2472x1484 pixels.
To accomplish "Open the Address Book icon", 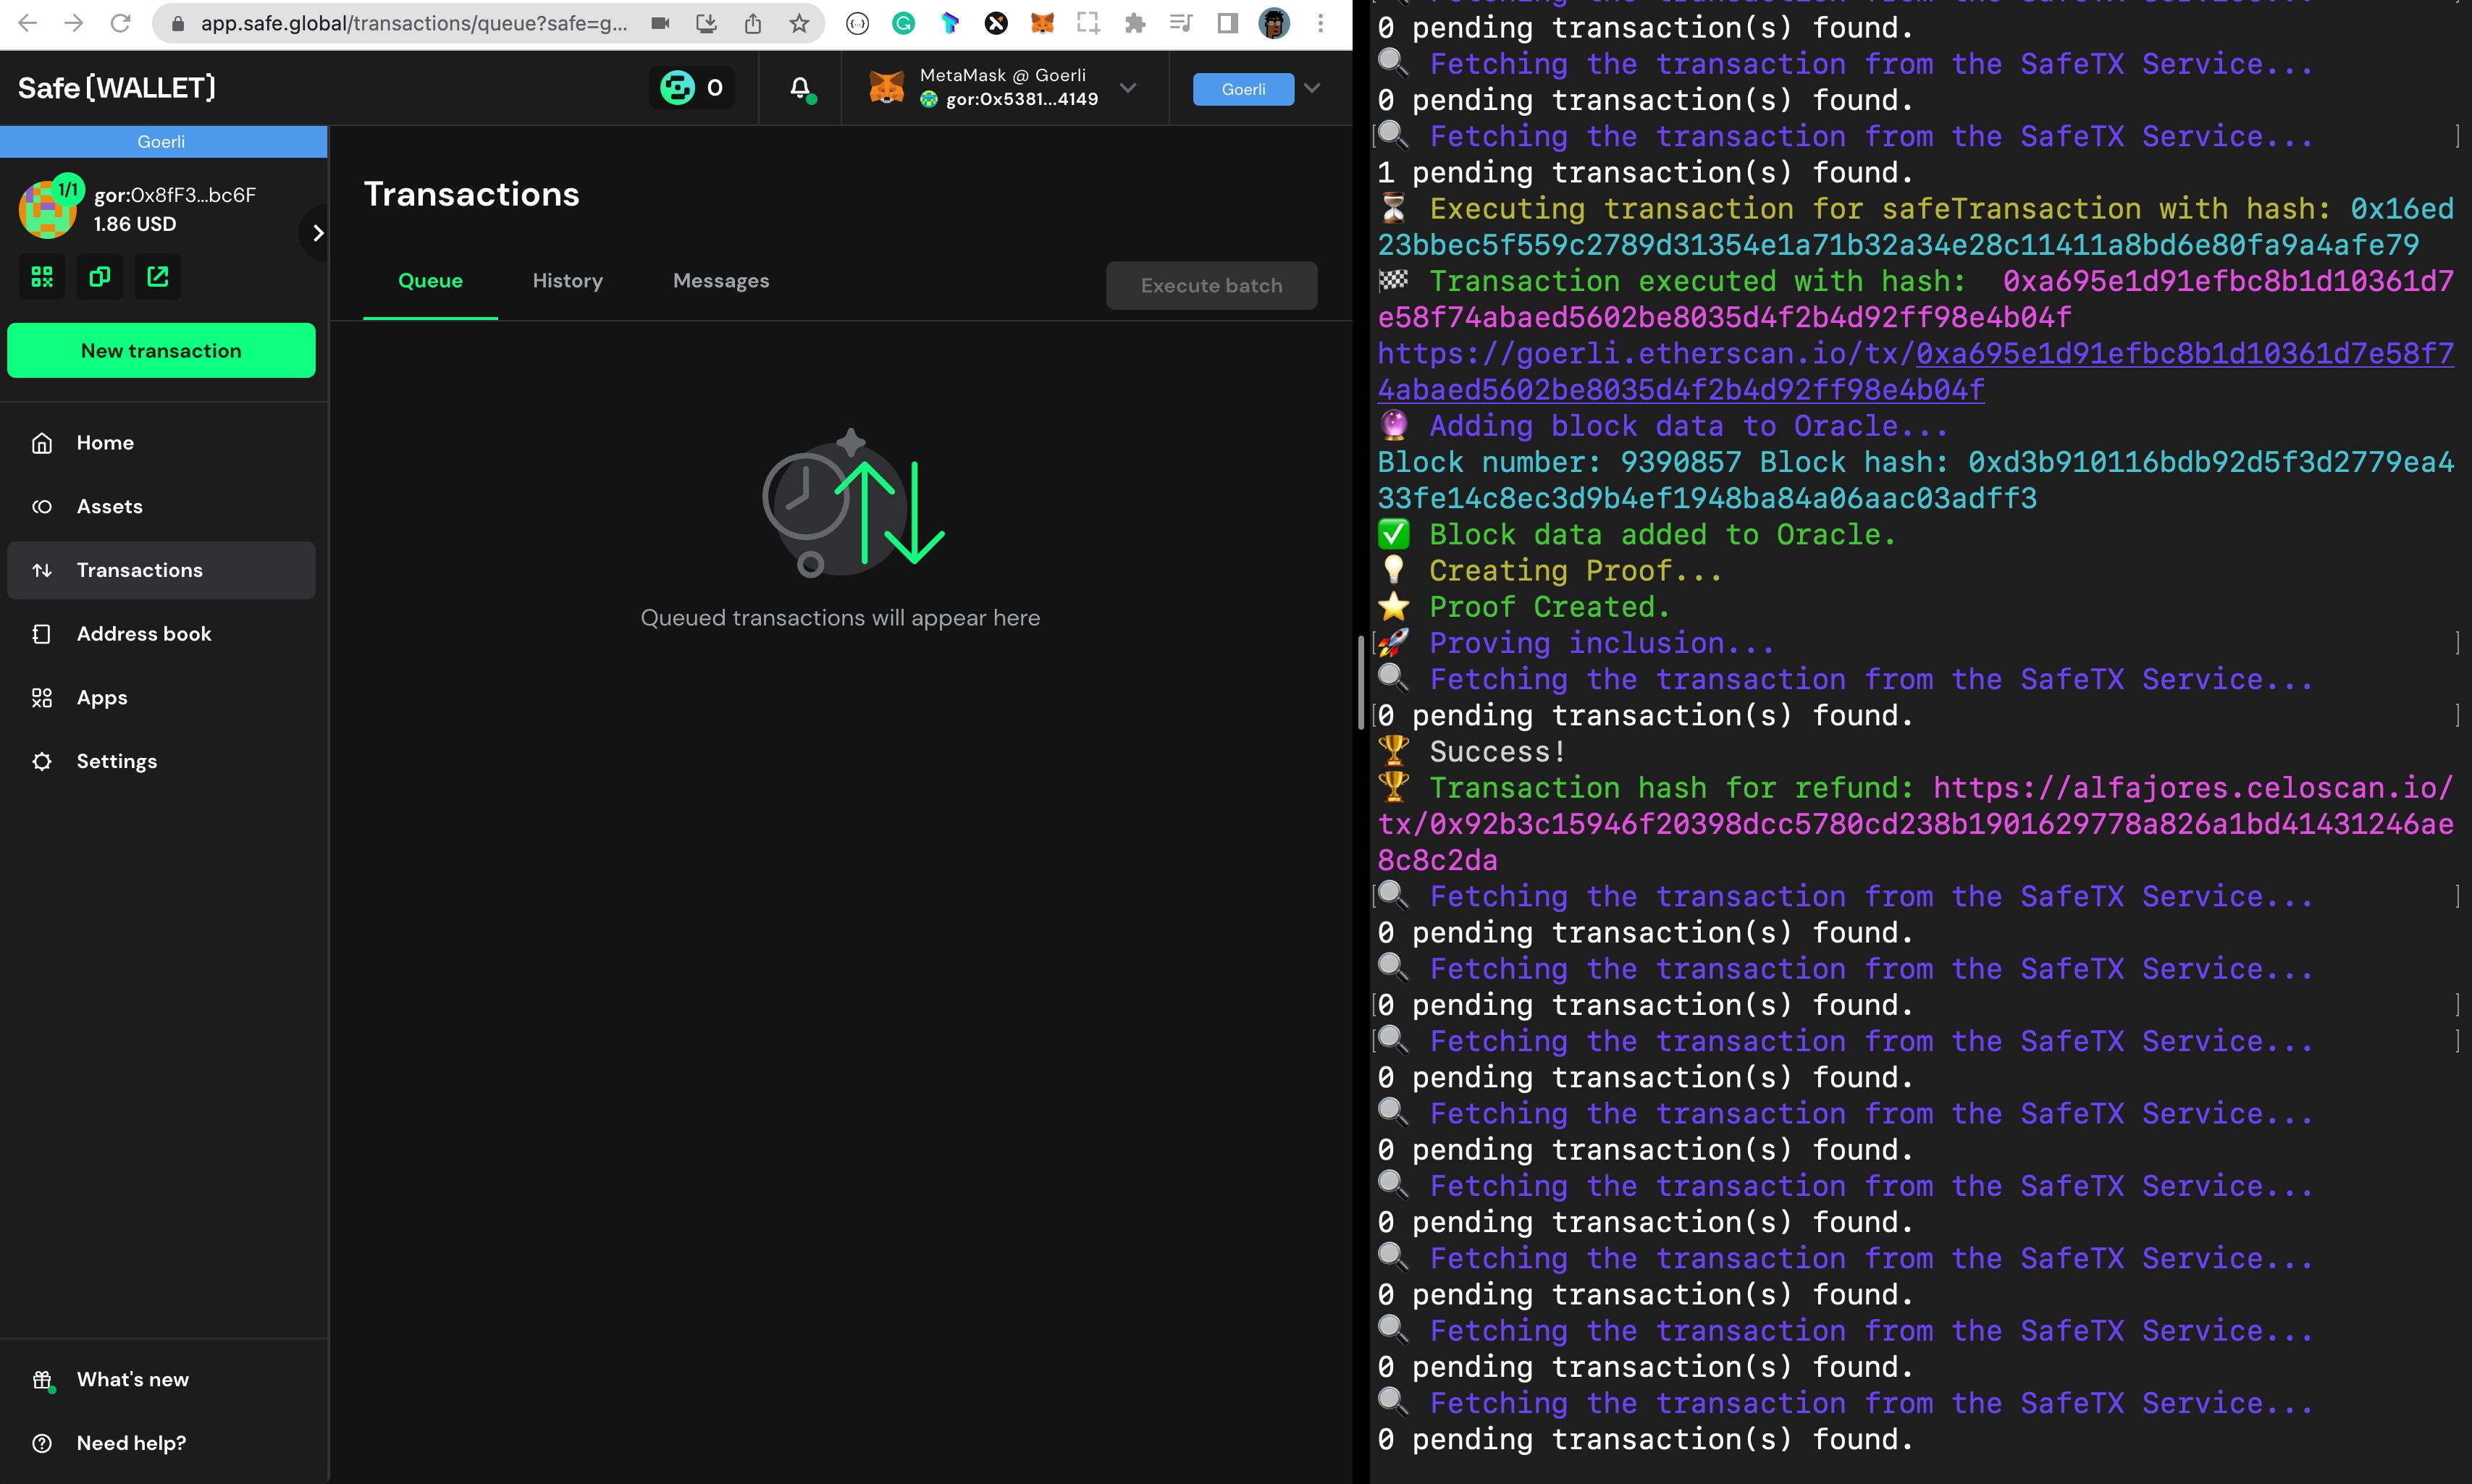I will (44, 633).
